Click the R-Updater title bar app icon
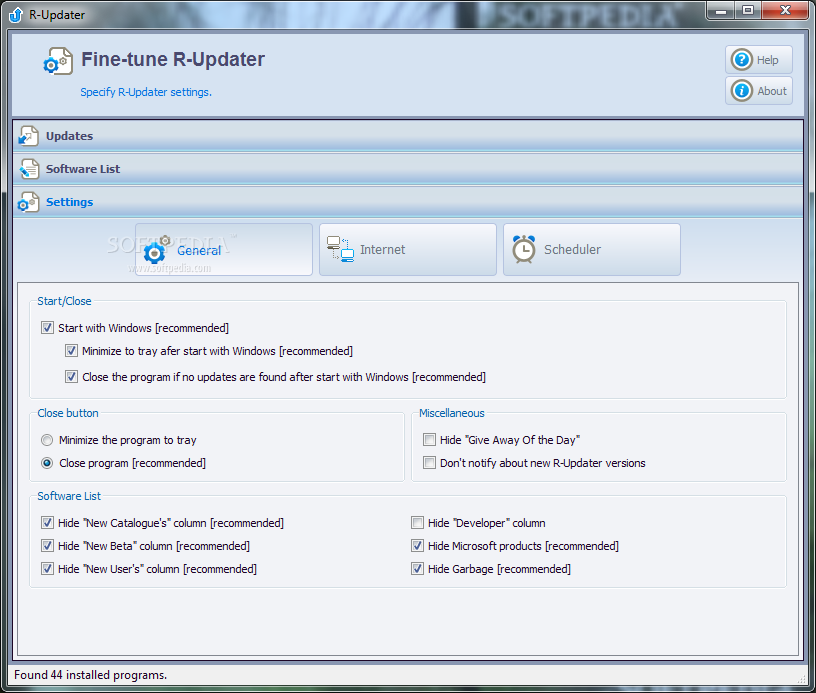This screenshot has height=693, width=816. (x=16, y=15)
